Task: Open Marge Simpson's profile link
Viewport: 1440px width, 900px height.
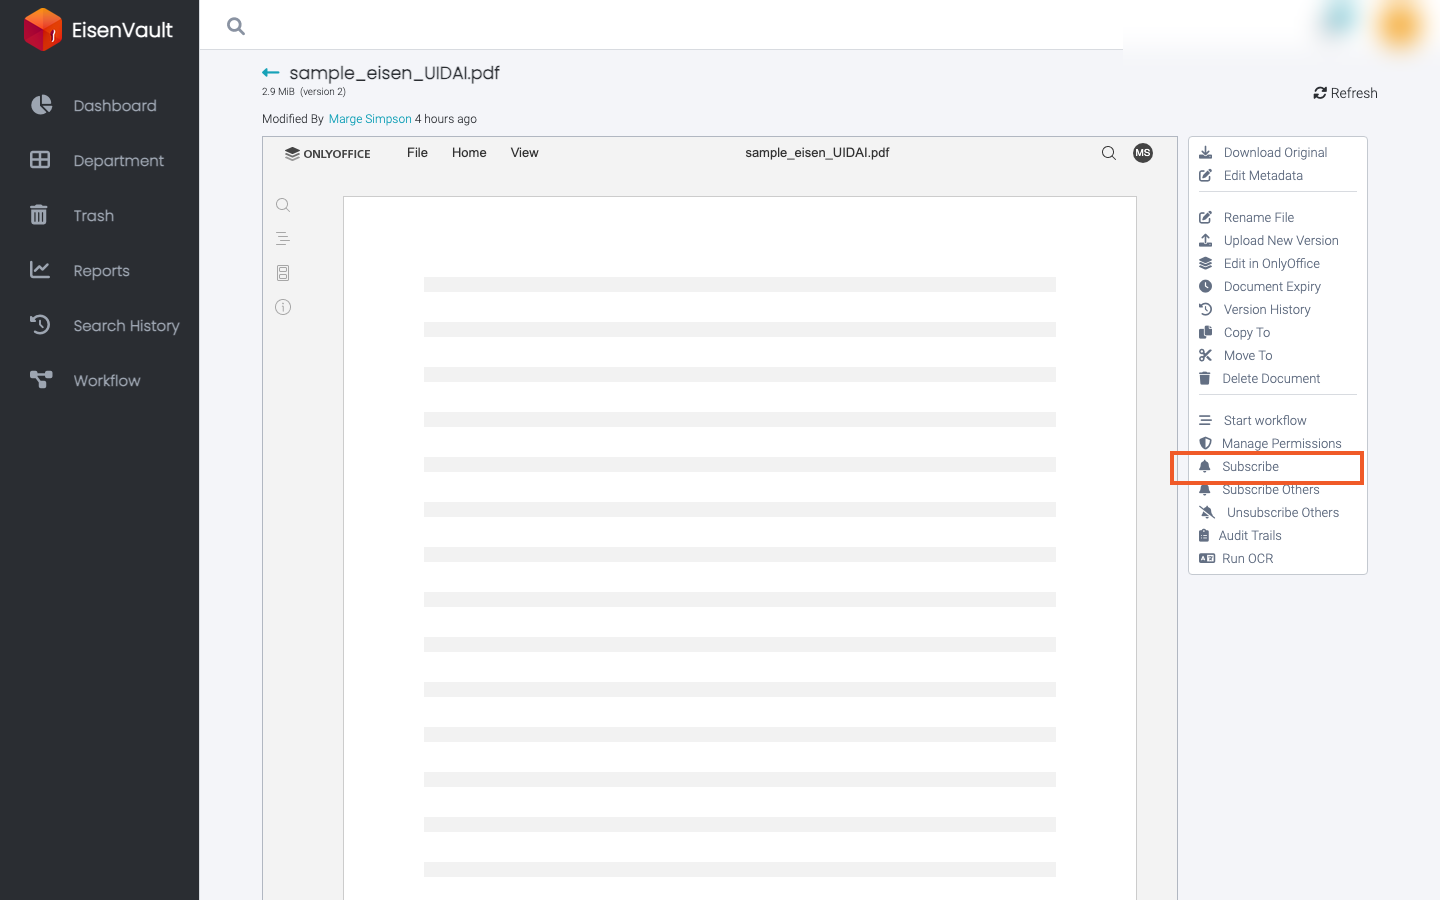Action: (370, 119)
